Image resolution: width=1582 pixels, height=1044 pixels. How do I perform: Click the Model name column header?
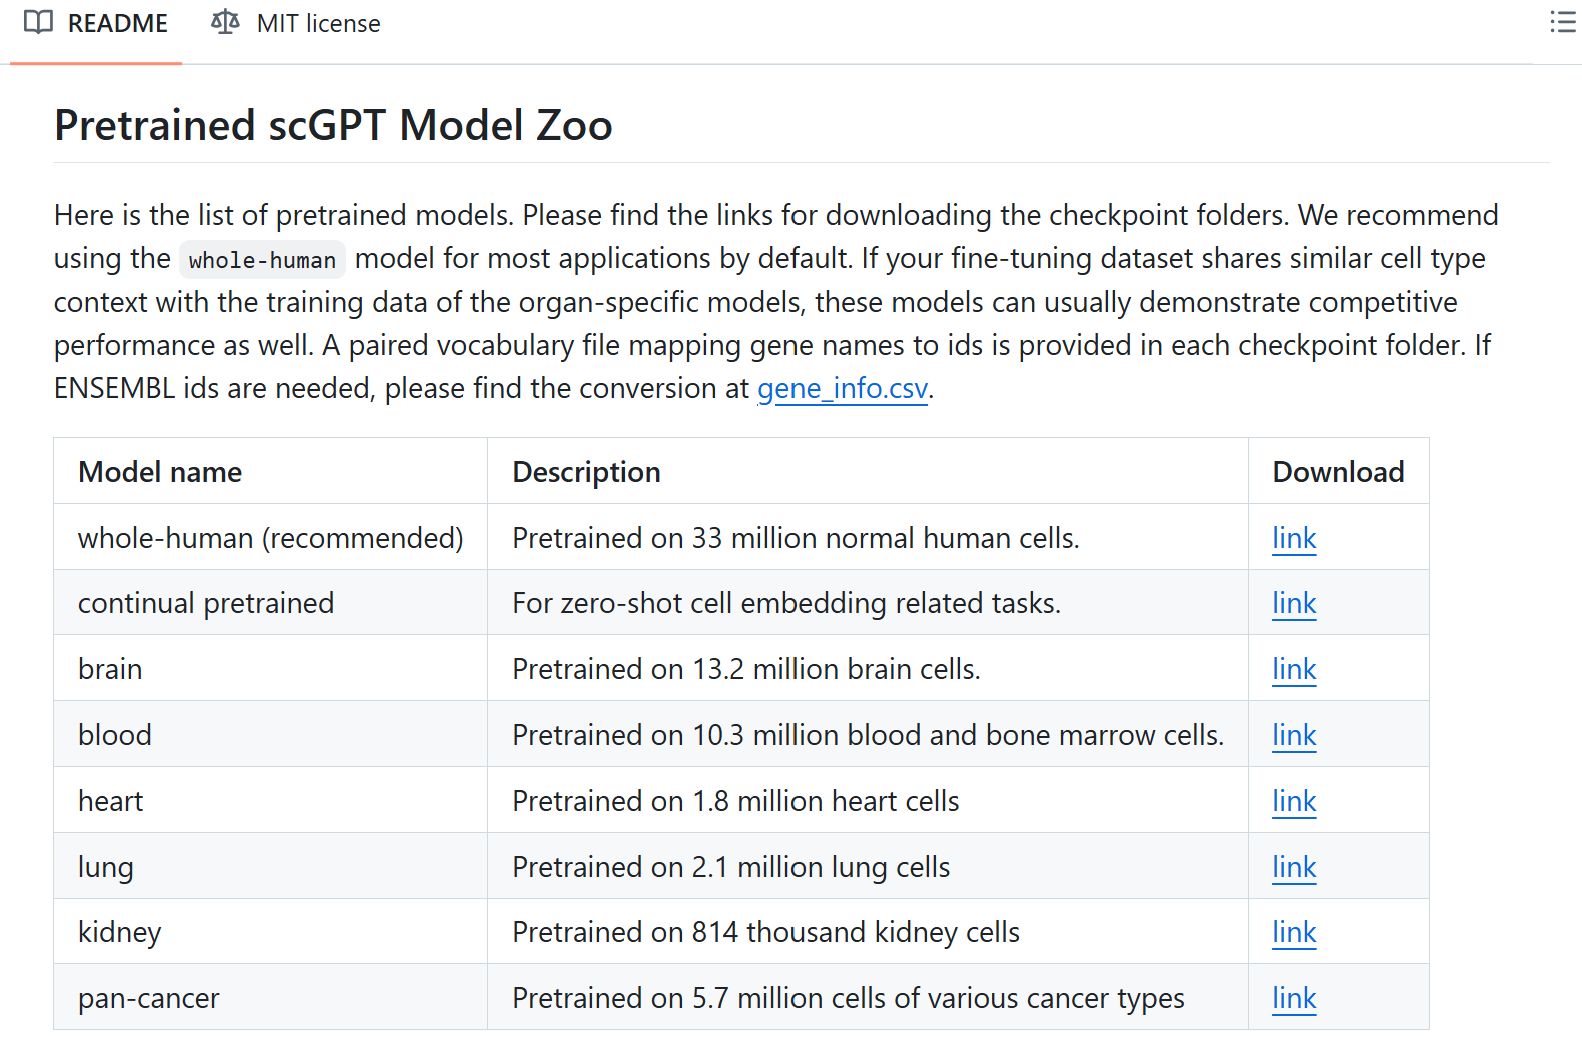click(160, 472)
